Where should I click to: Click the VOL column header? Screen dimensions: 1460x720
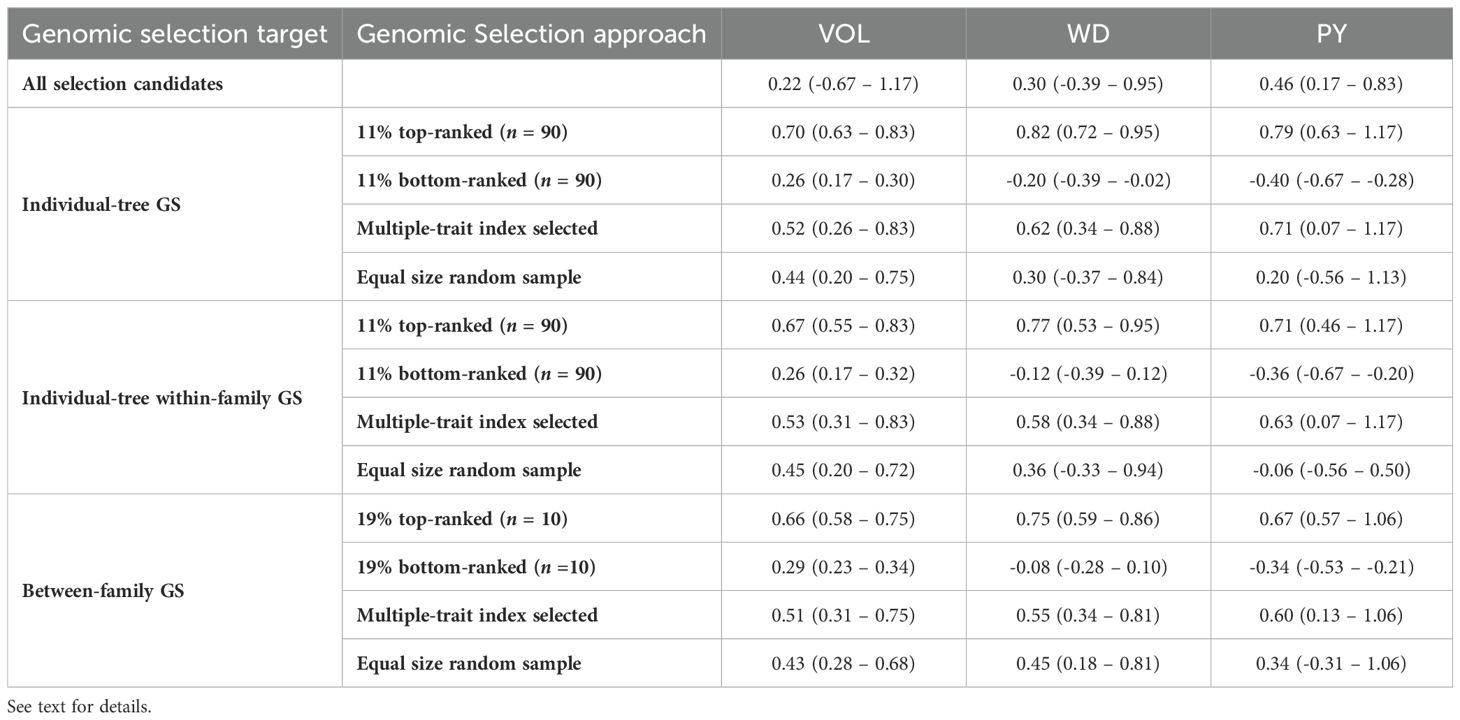pos(843,33)
